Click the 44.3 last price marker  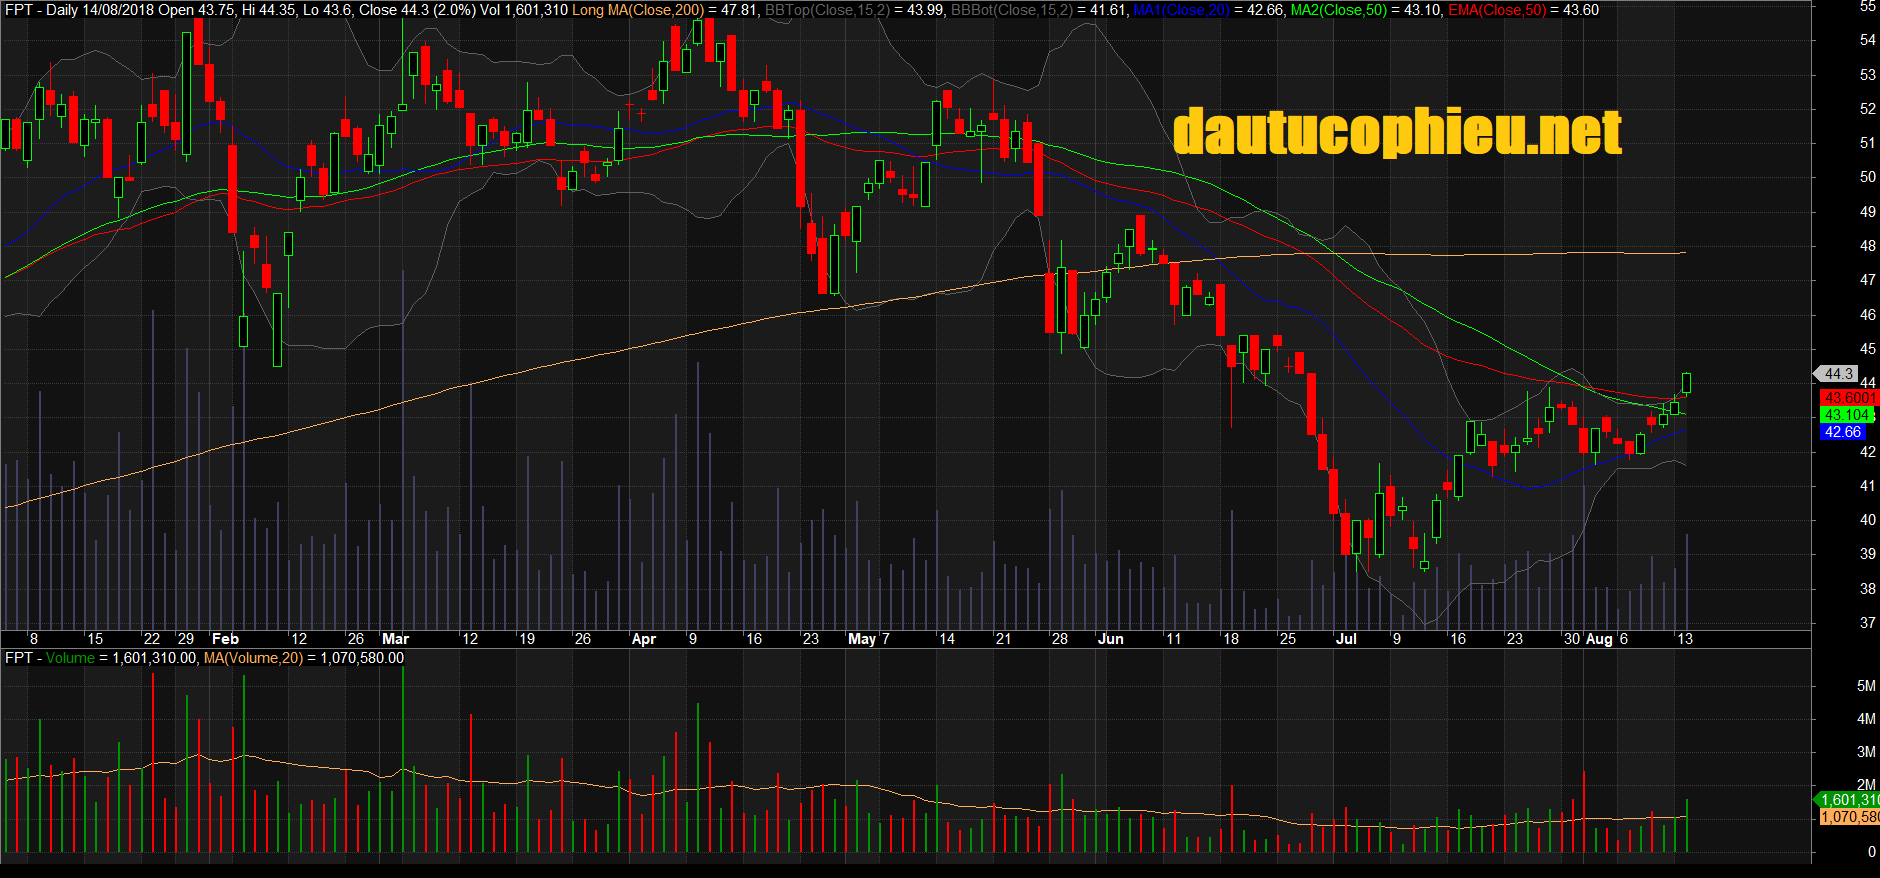tap(1838, 374)
